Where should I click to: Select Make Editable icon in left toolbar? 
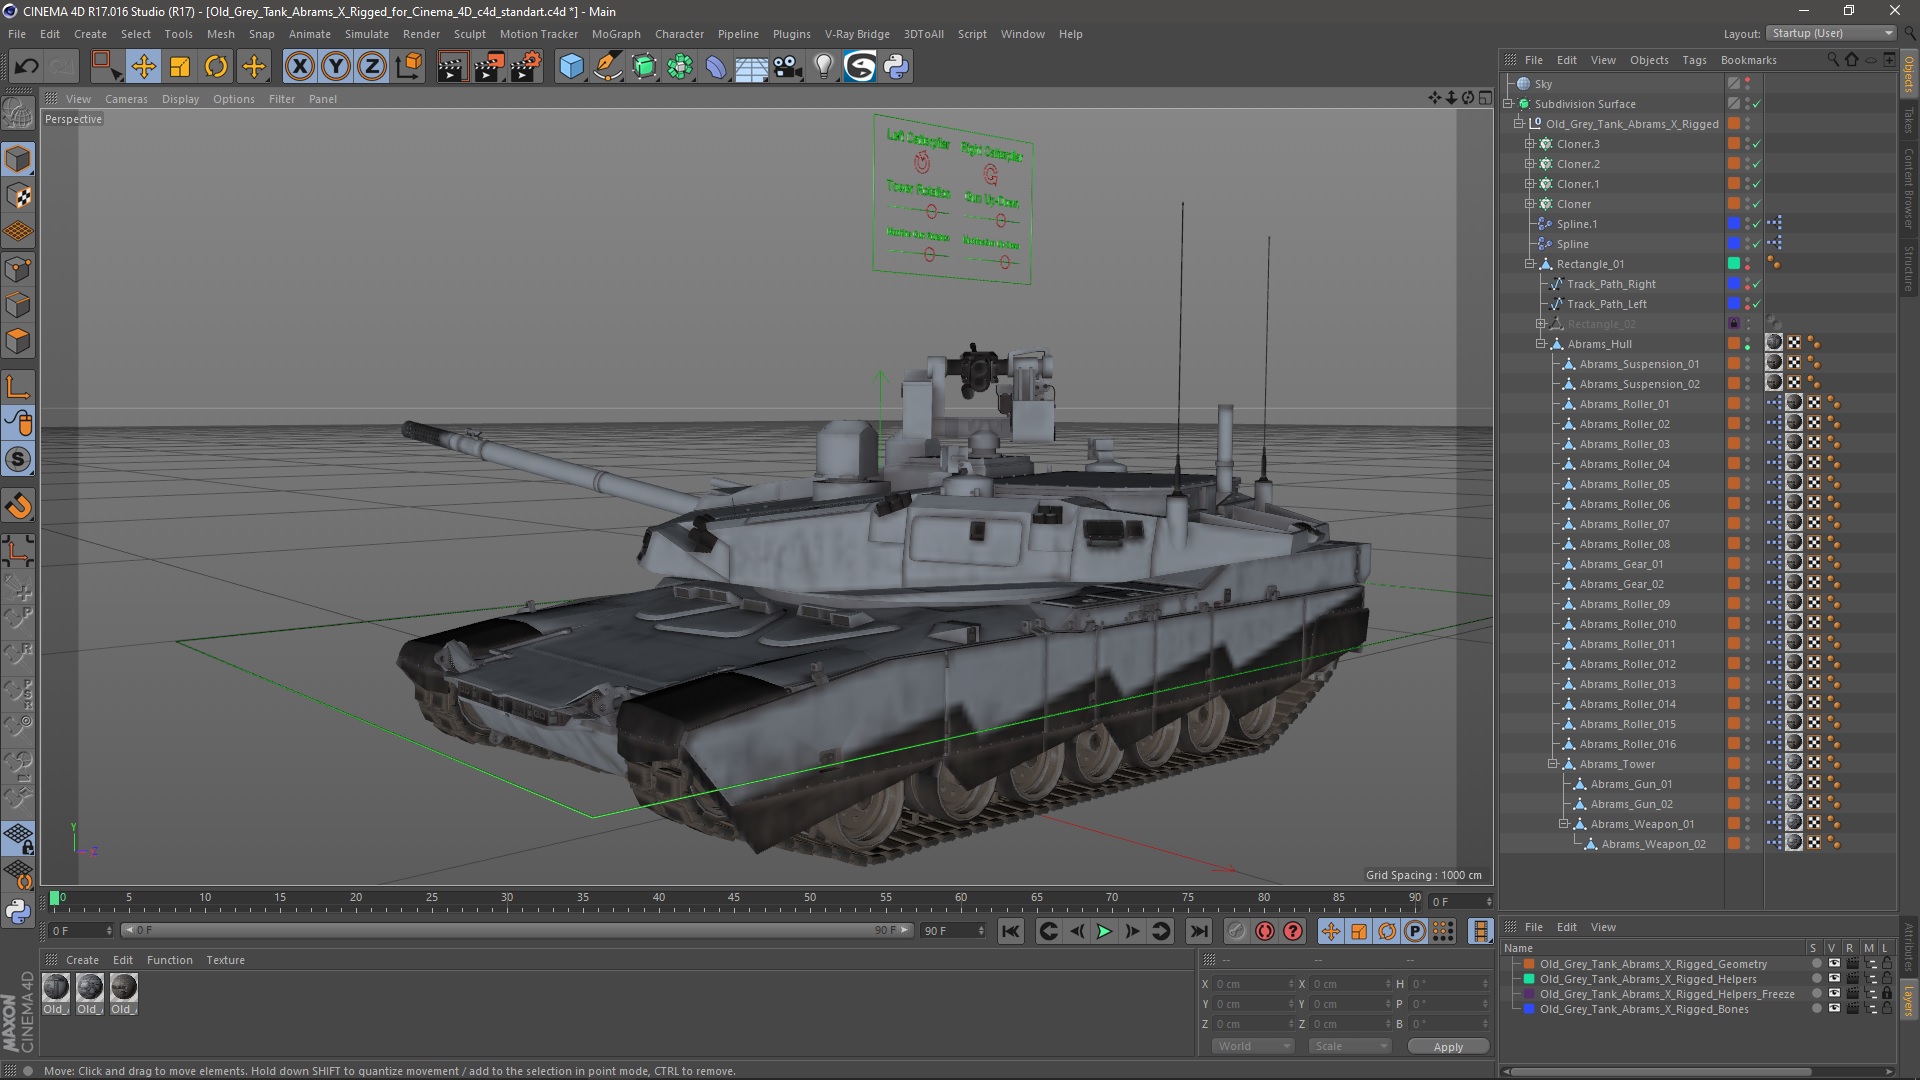18,112
